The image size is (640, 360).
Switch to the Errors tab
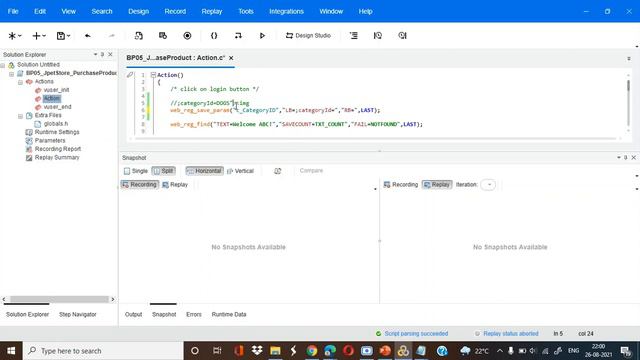(x=194, y=314)
